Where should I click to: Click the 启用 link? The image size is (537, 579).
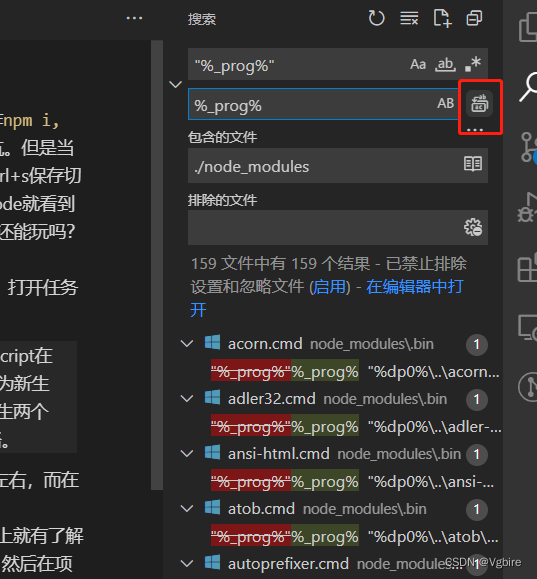[x=330, y=287]
